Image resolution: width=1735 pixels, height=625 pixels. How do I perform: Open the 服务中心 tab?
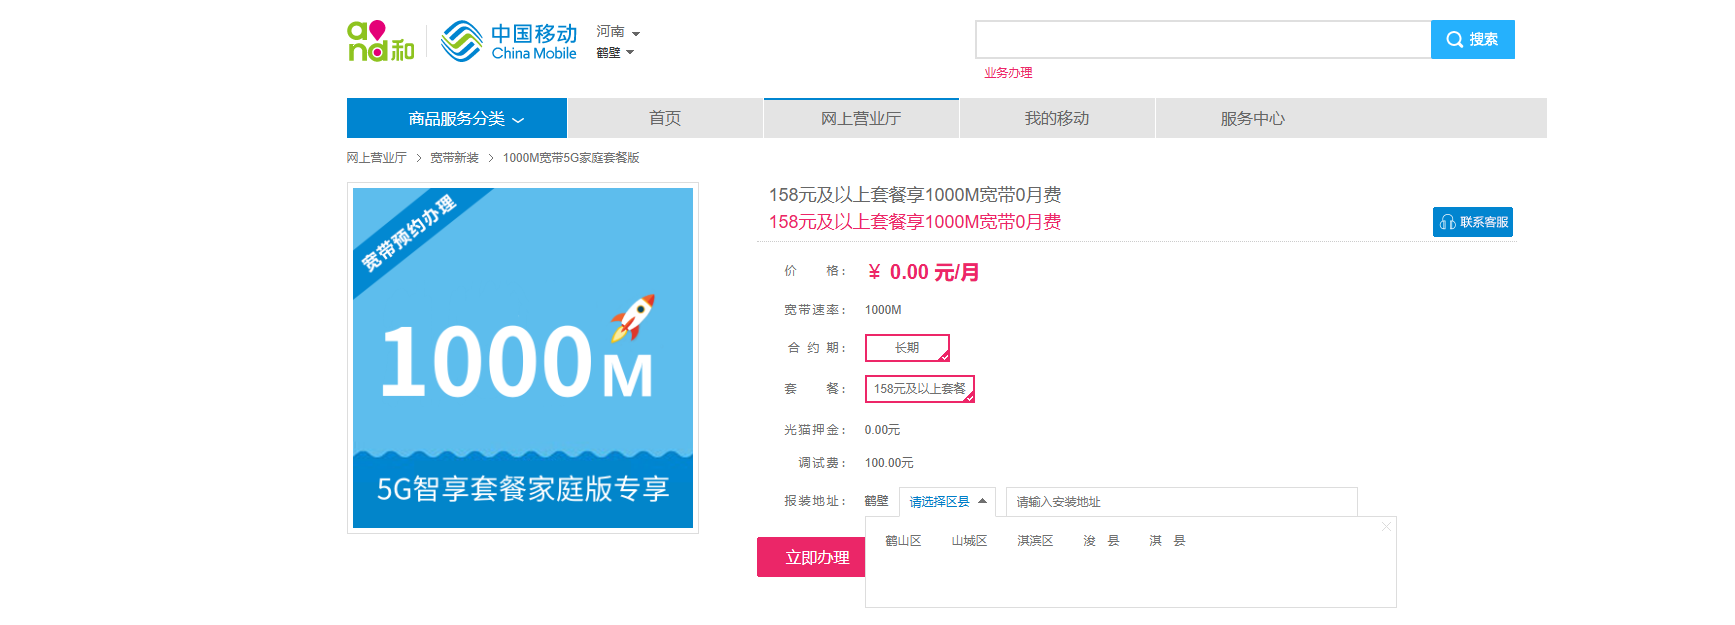pos(1253,118)
